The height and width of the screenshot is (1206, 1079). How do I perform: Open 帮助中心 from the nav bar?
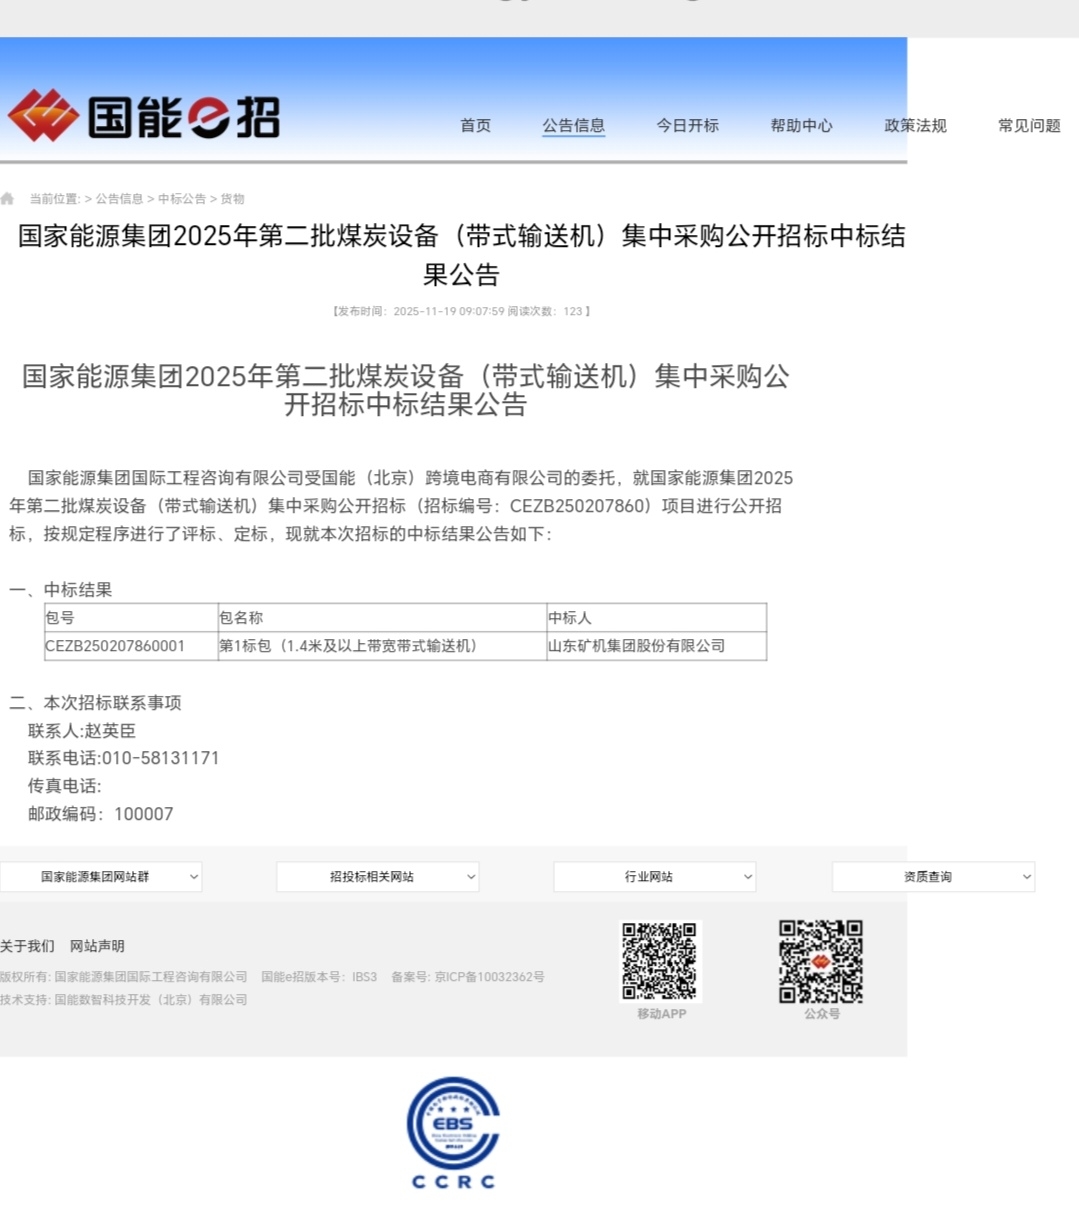tap(802, 126)
